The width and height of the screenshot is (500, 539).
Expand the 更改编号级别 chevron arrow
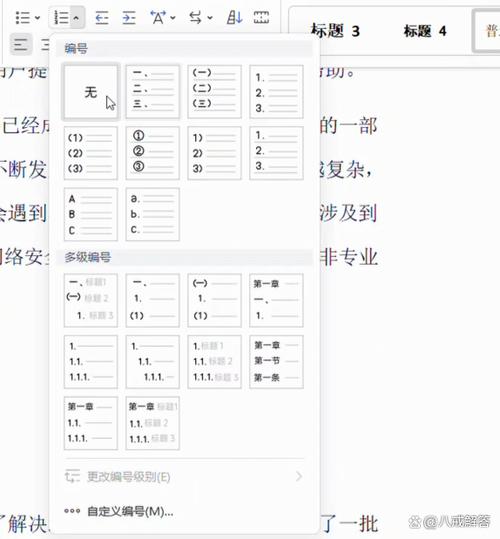[299, 476]
